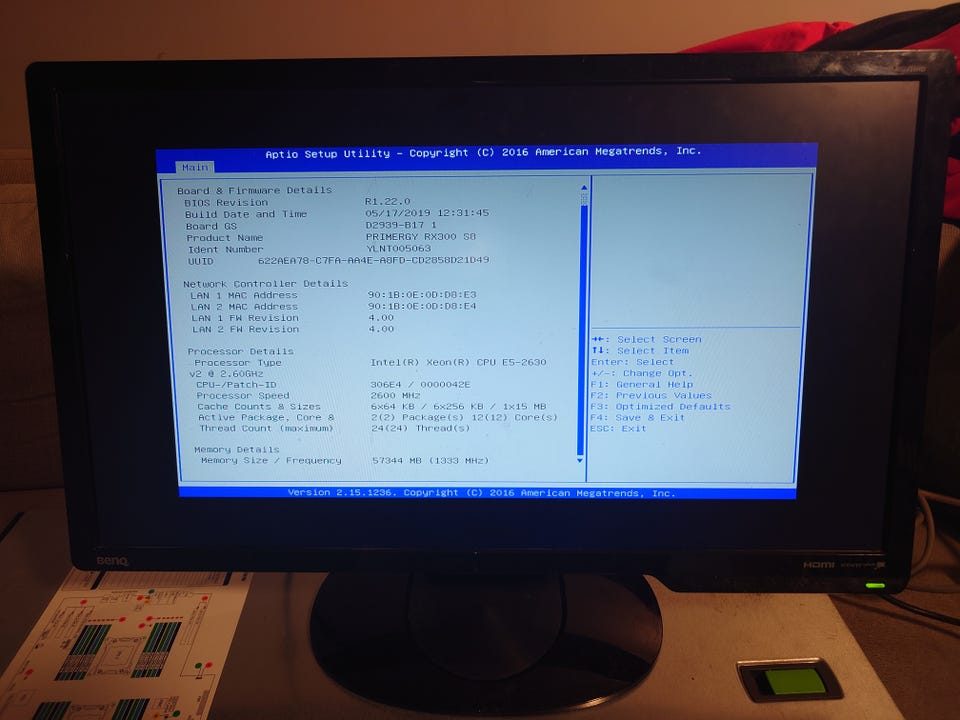Click MAC value 90:1B:0E:0D:D8:E4
Viewport: 960px width, 720px height.
tap(422, 306)
